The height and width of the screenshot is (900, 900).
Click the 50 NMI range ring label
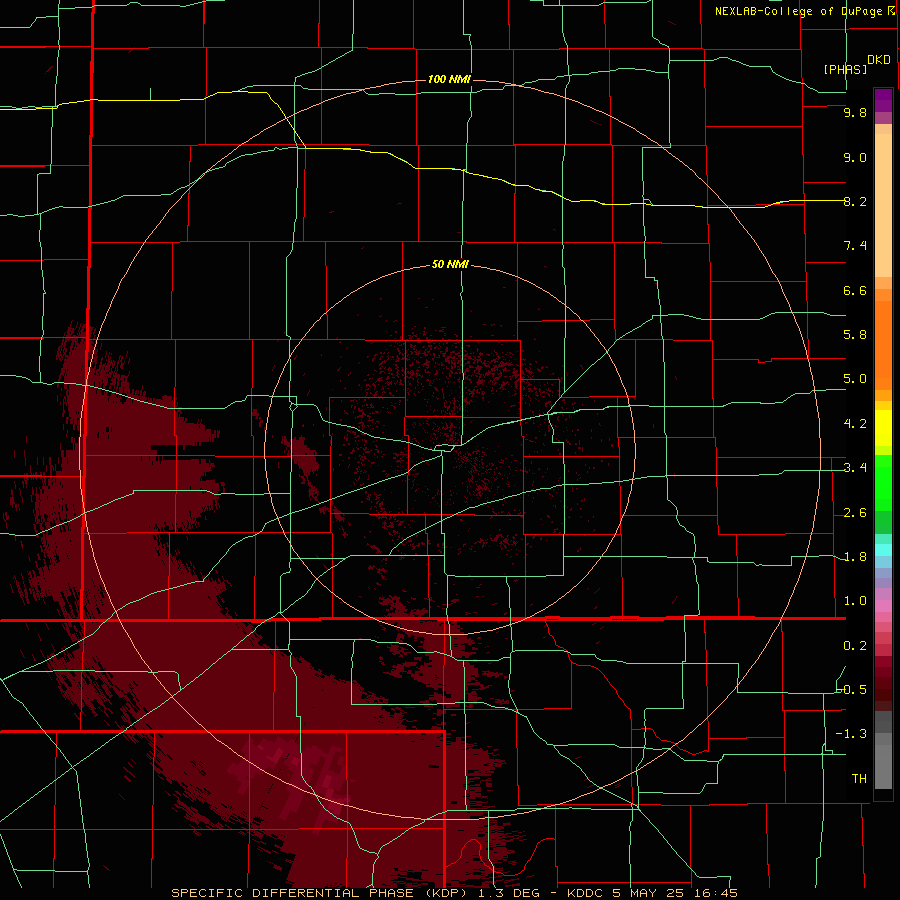[450, 265]
